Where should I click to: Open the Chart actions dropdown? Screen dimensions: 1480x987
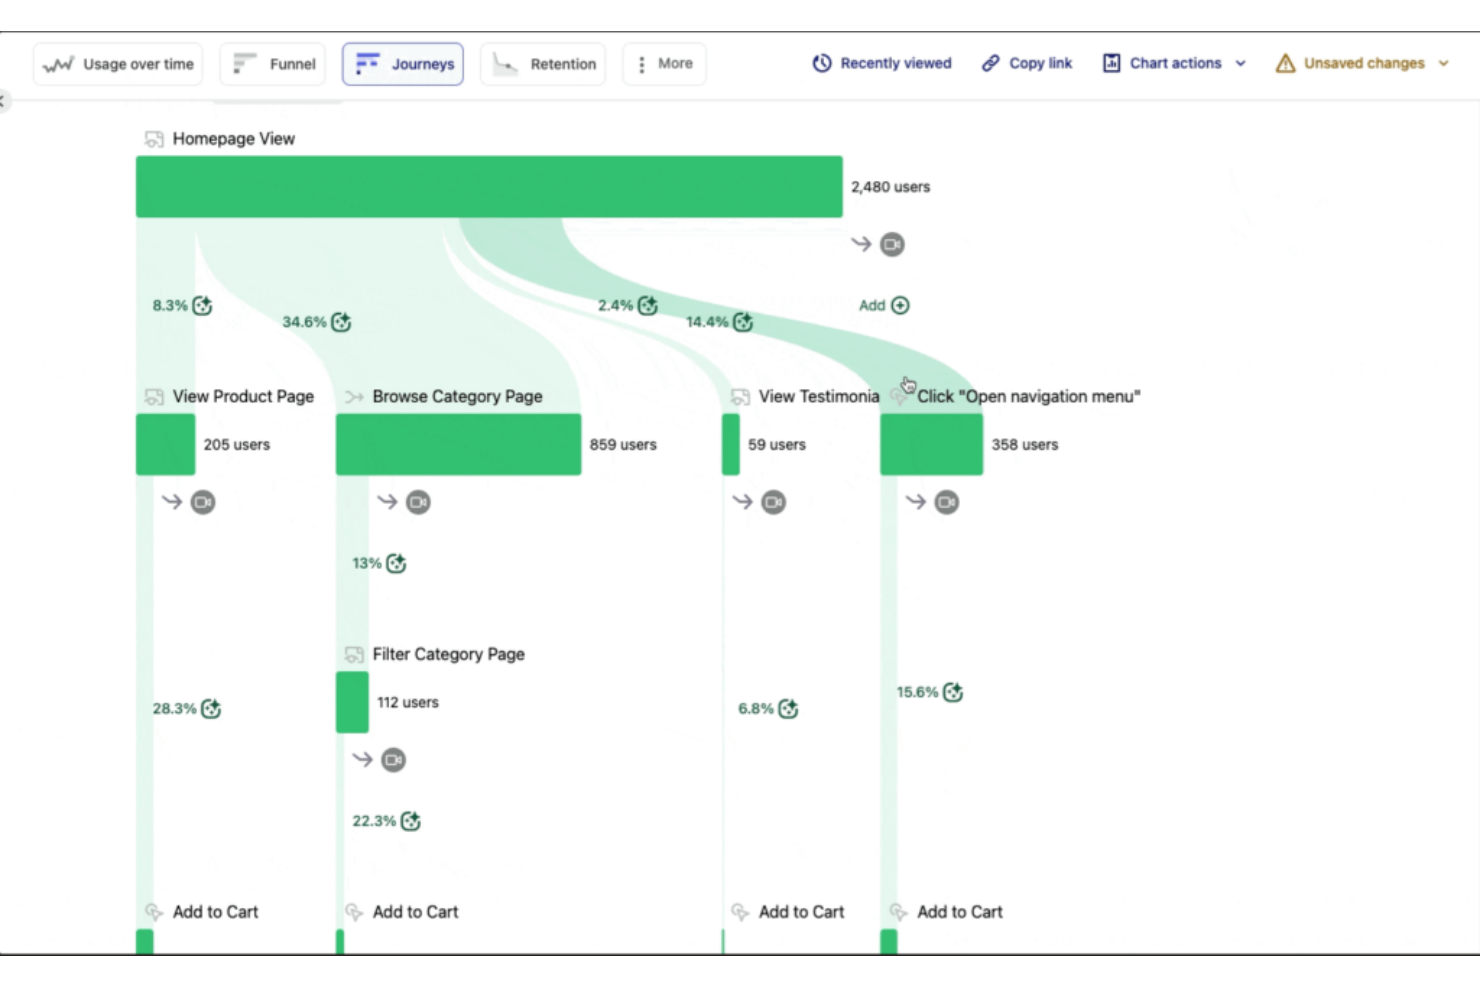(1174, 63)
